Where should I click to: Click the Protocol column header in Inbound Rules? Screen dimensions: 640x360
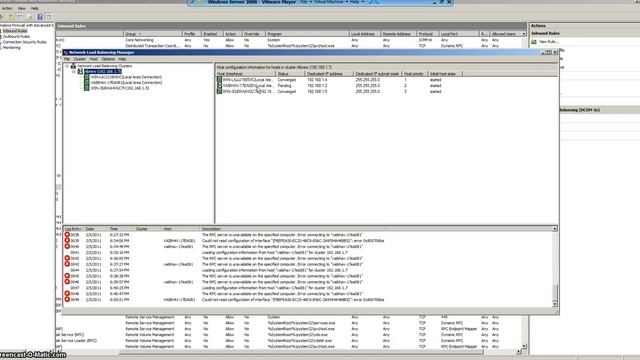pos(427,34)
